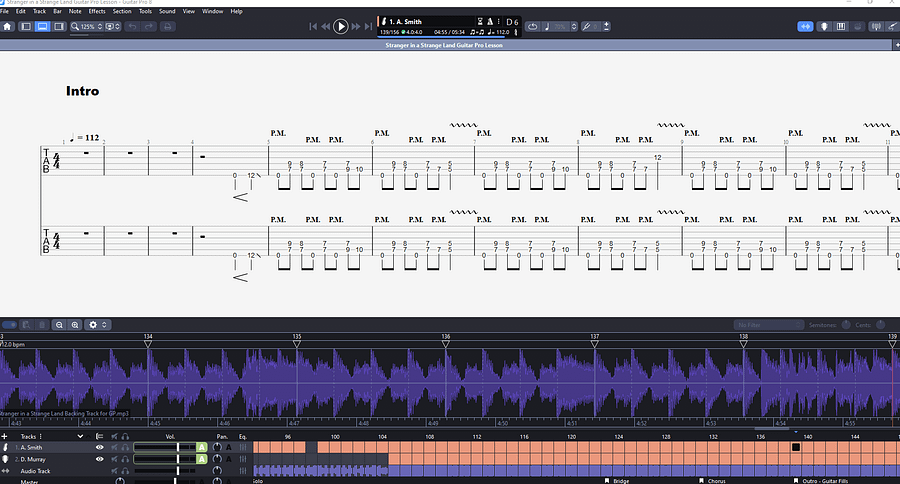This screenshot has width=900, height=484.
Task: Toggle the bottom global view panel
Action: coord(42,26)
